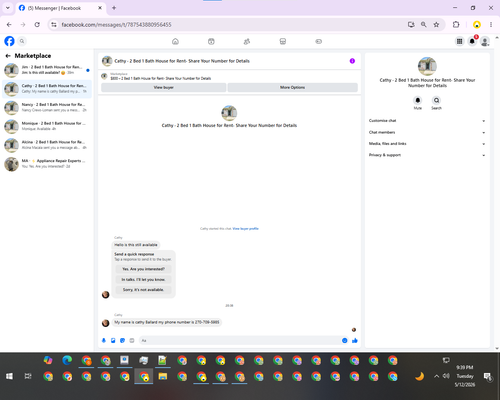Screen dimensions: 500x400
Task: Expand Customise chat section
Action: [x=427, y=121]
